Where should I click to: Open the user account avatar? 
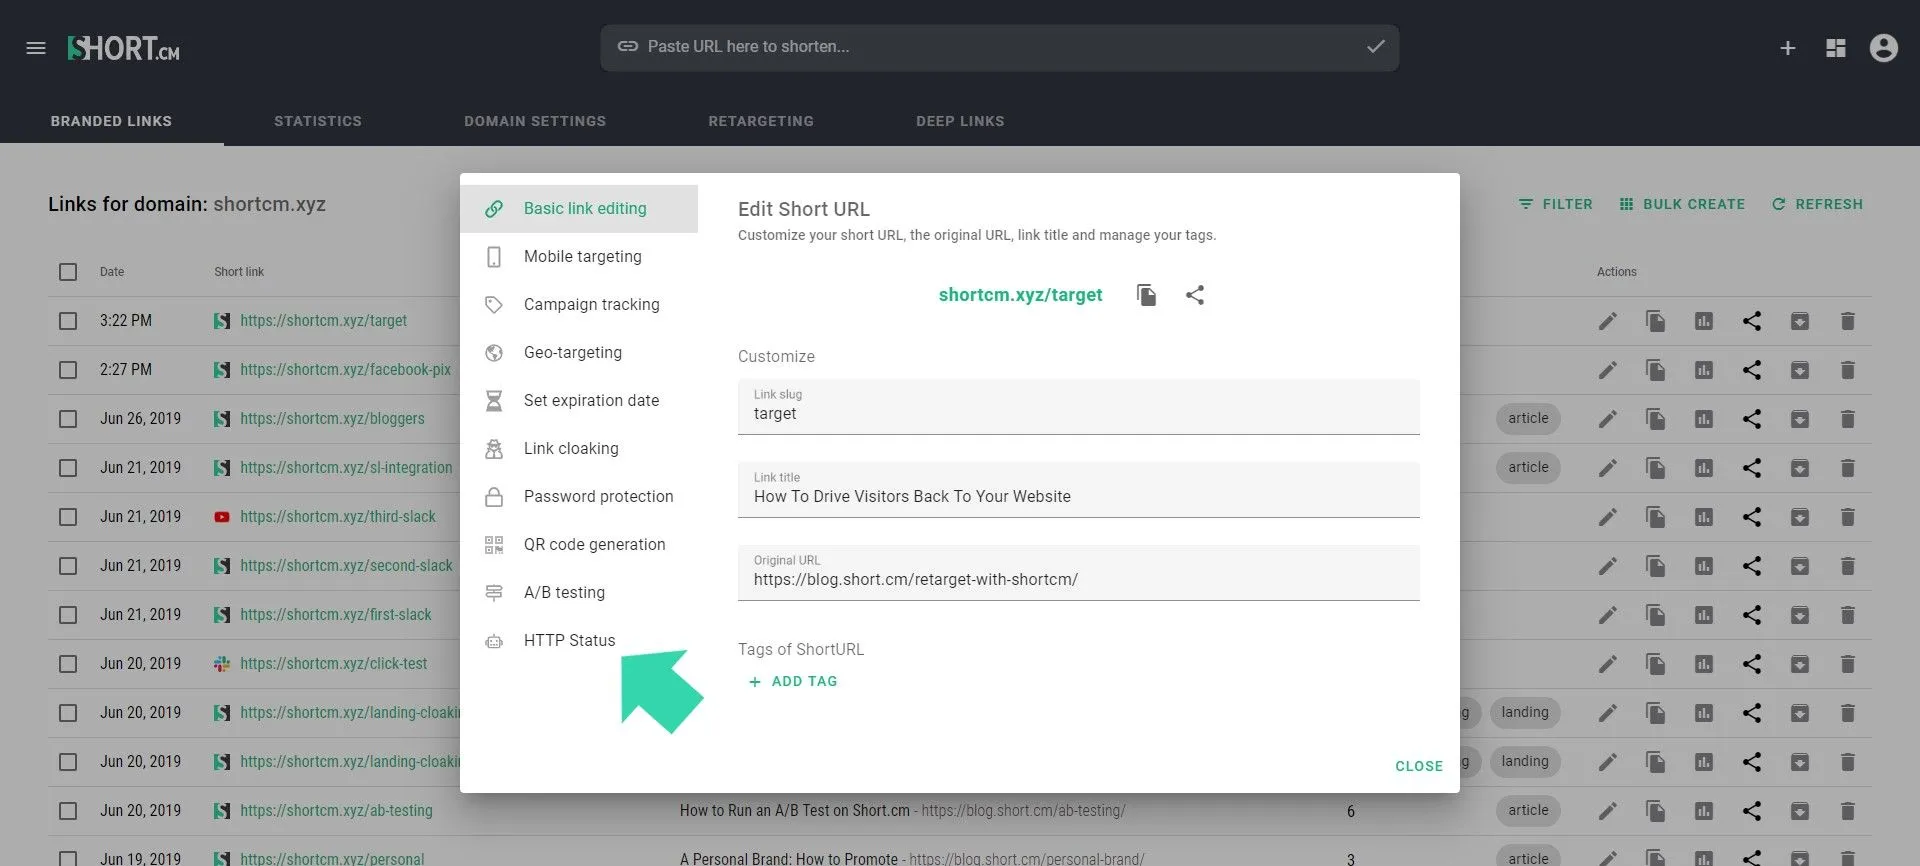point(1884,48)
